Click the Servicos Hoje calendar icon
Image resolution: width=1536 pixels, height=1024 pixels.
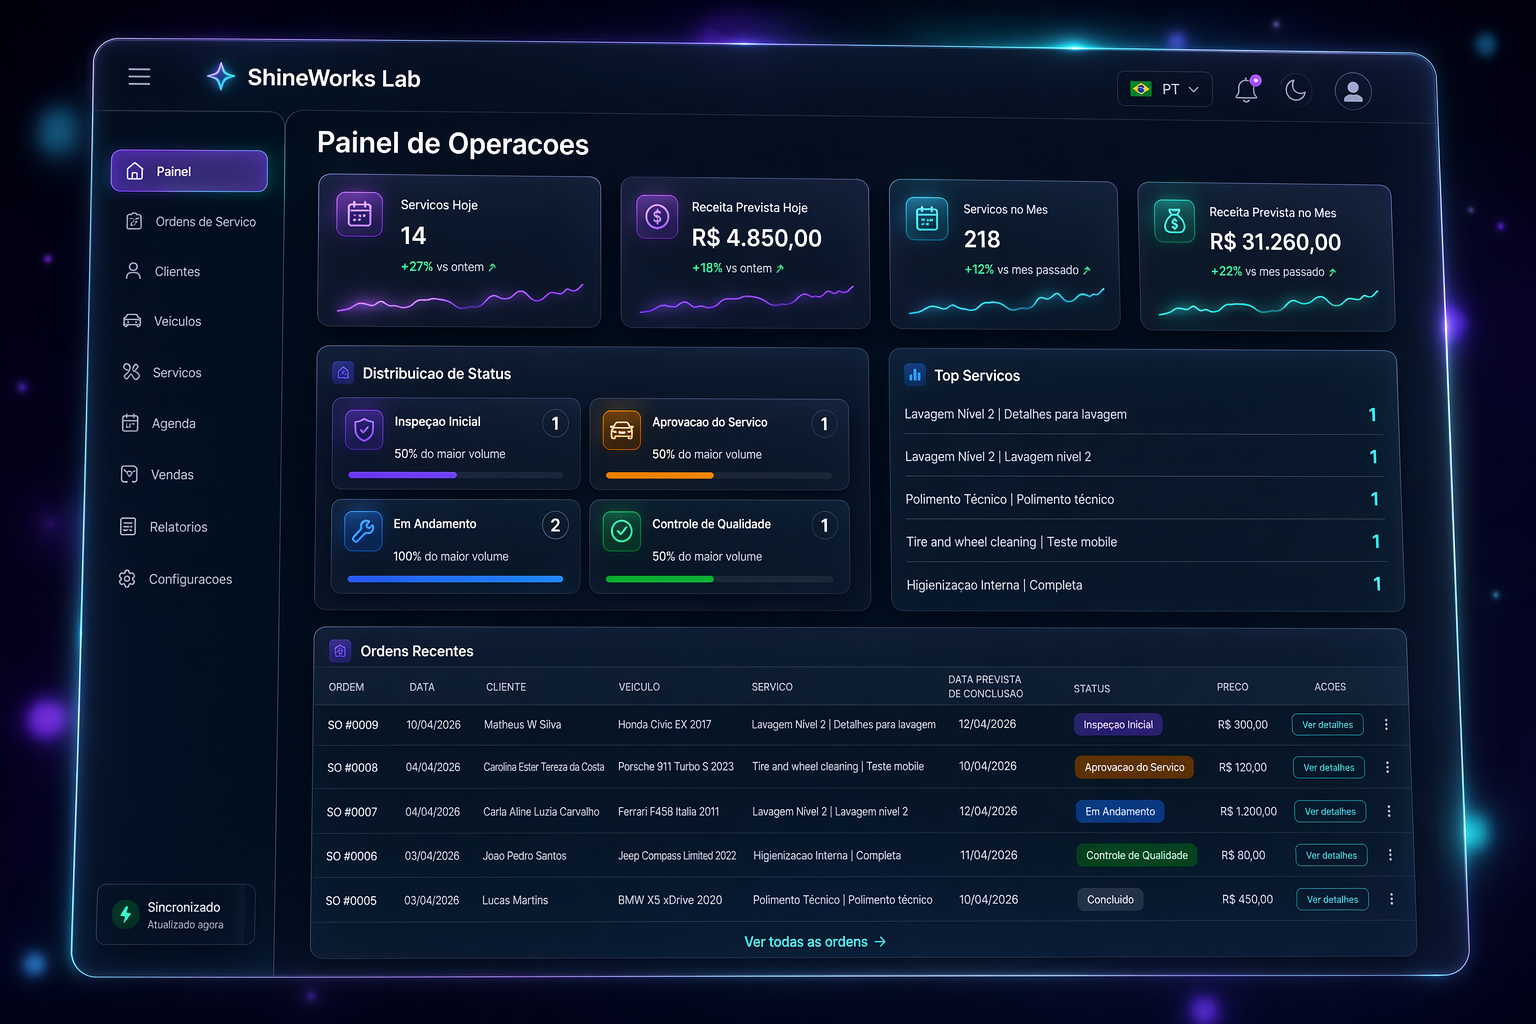tap(359, 214)
